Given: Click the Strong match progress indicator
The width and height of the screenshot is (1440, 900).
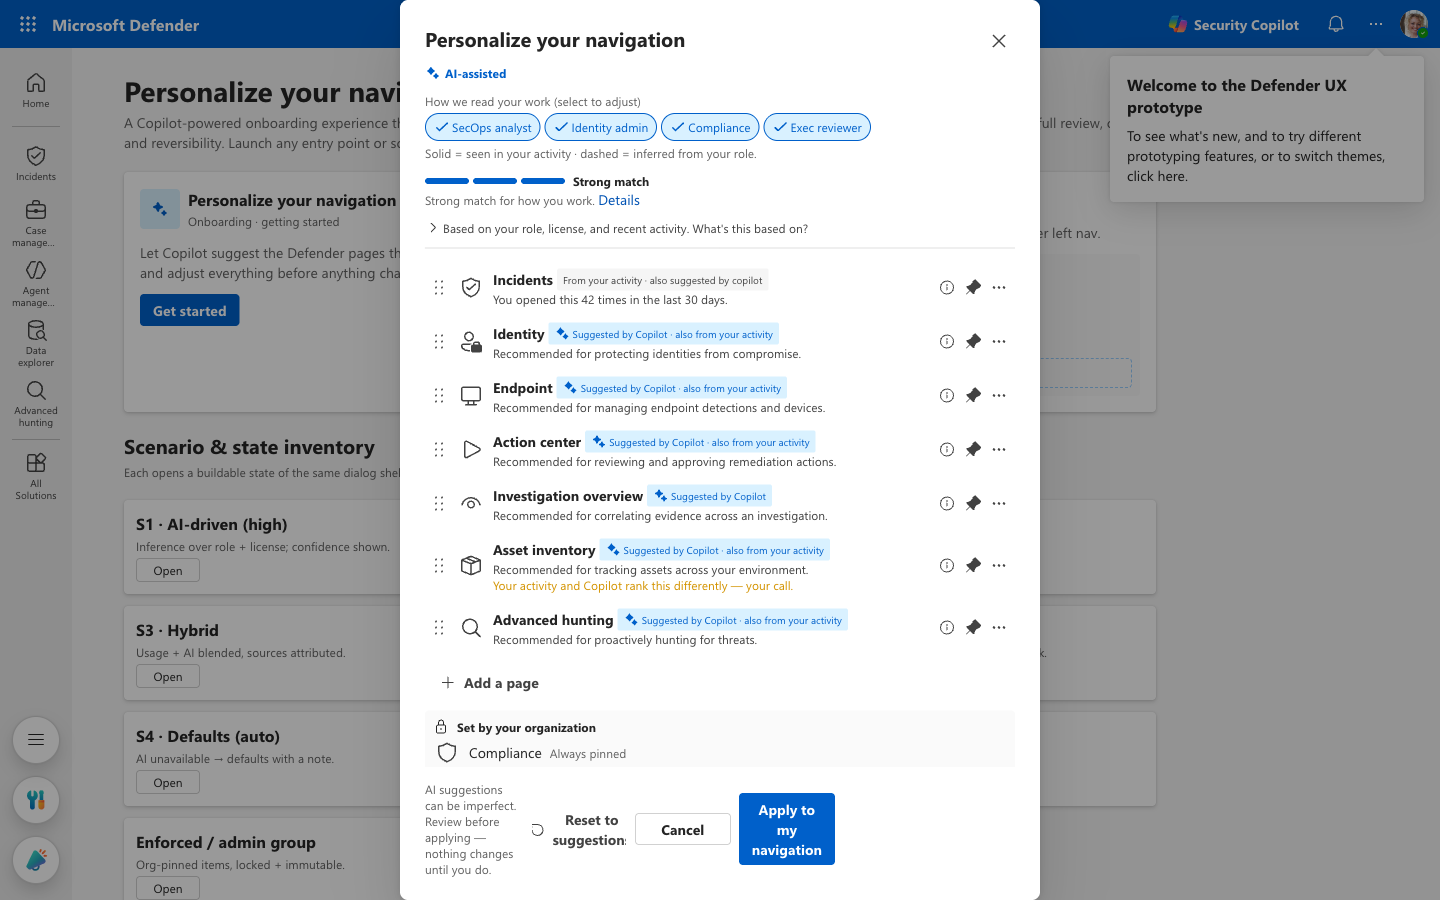Looking at the screenshot, I should pos(495,181).
